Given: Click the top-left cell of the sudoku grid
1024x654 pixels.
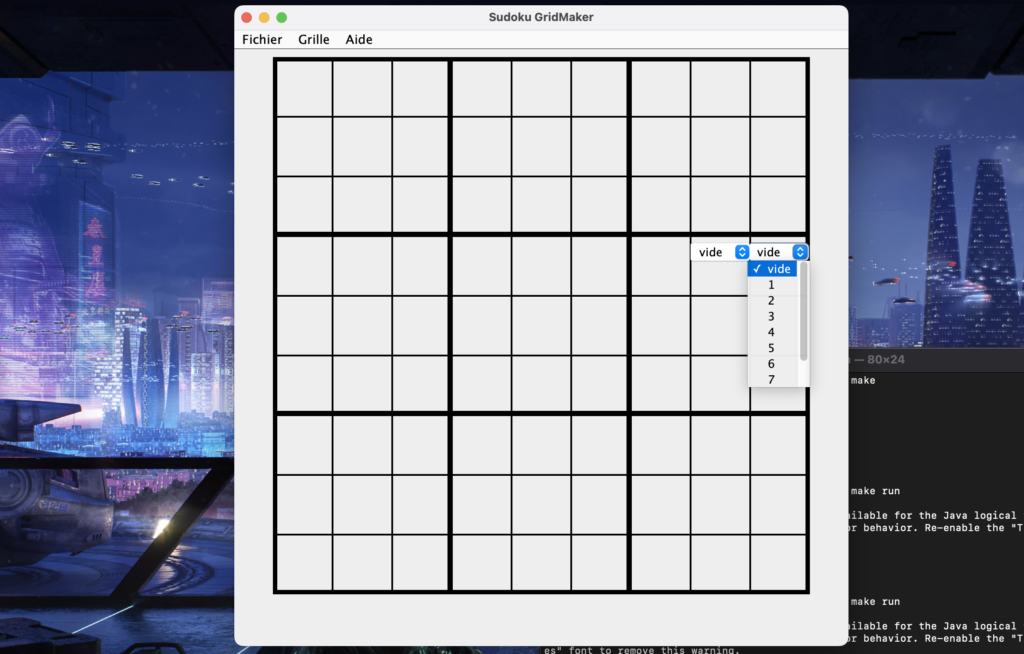Looking at the screenshot, I should pos(304,88).
